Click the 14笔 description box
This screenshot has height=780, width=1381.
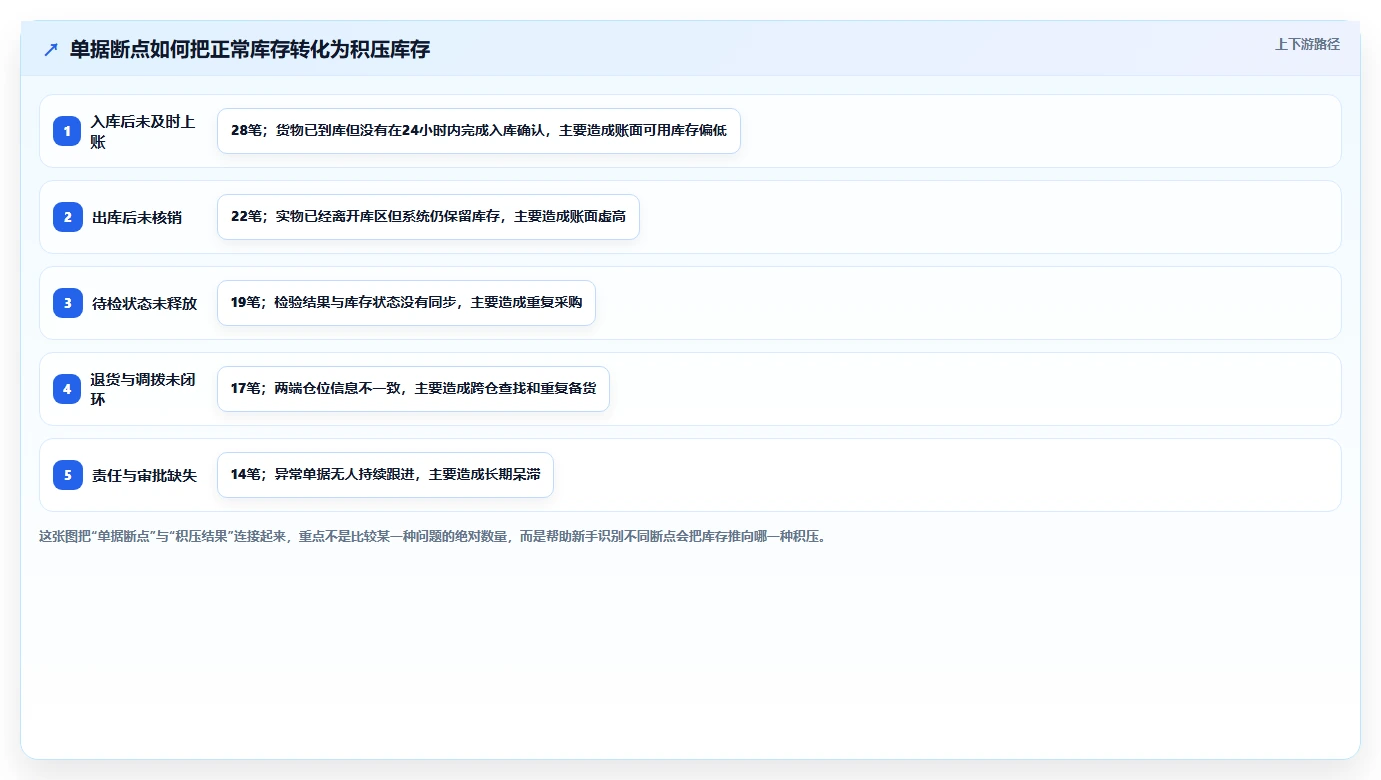(385, 475)
